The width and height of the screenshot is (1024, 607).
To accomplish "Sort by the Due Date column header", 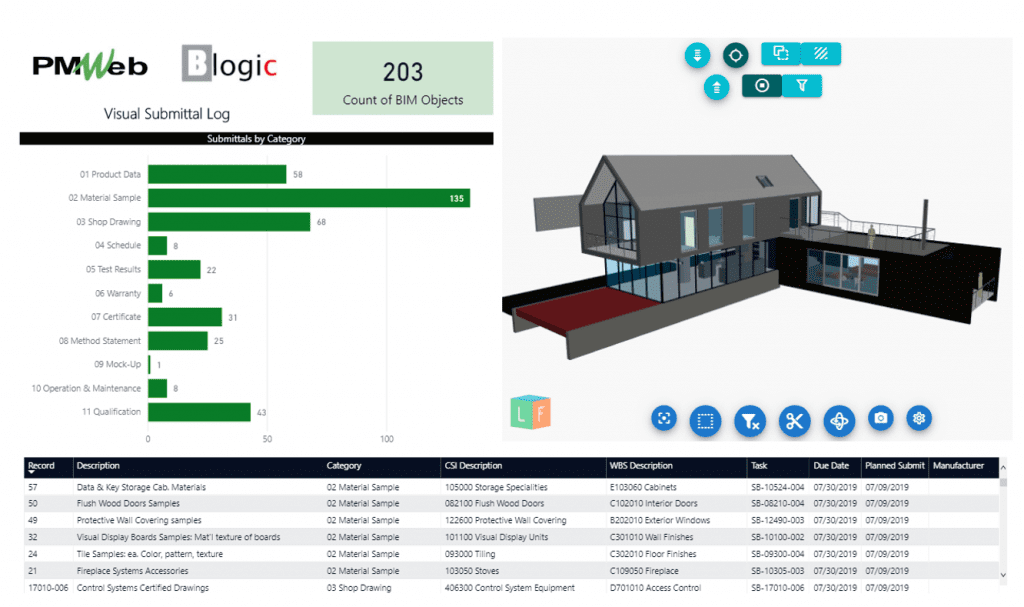I will [x=835, y=467].
